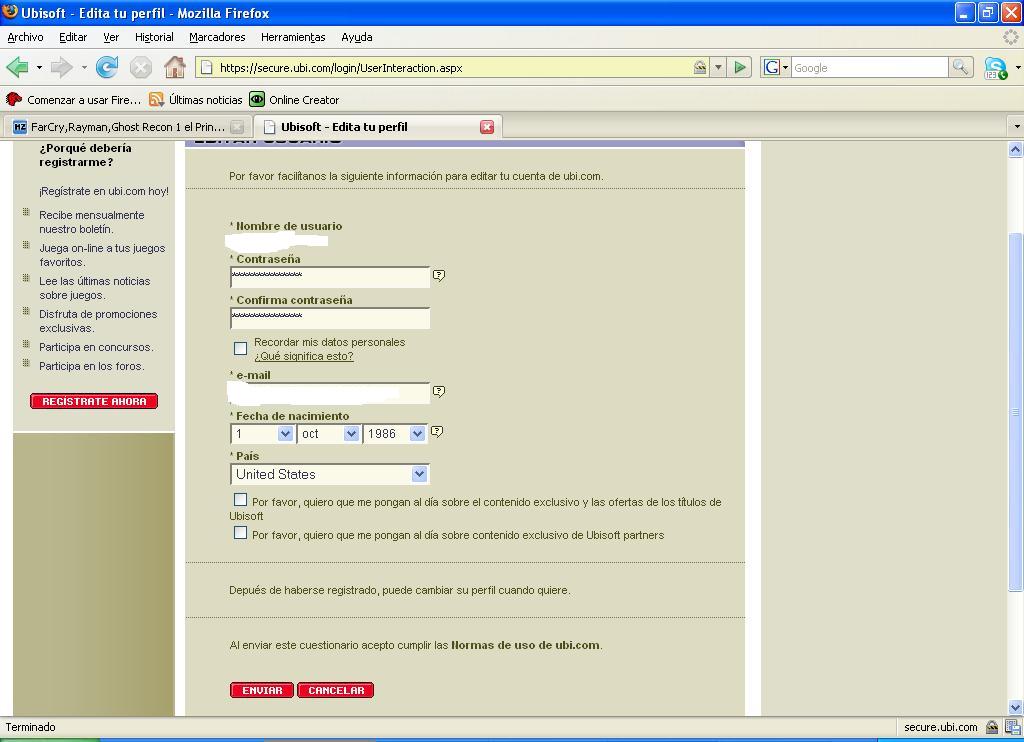Image resolution: width=1024 pixels, height=742 pixels.
Task: Check Recordar mis datos personales checkbox
Action: [x=240, y=349]
